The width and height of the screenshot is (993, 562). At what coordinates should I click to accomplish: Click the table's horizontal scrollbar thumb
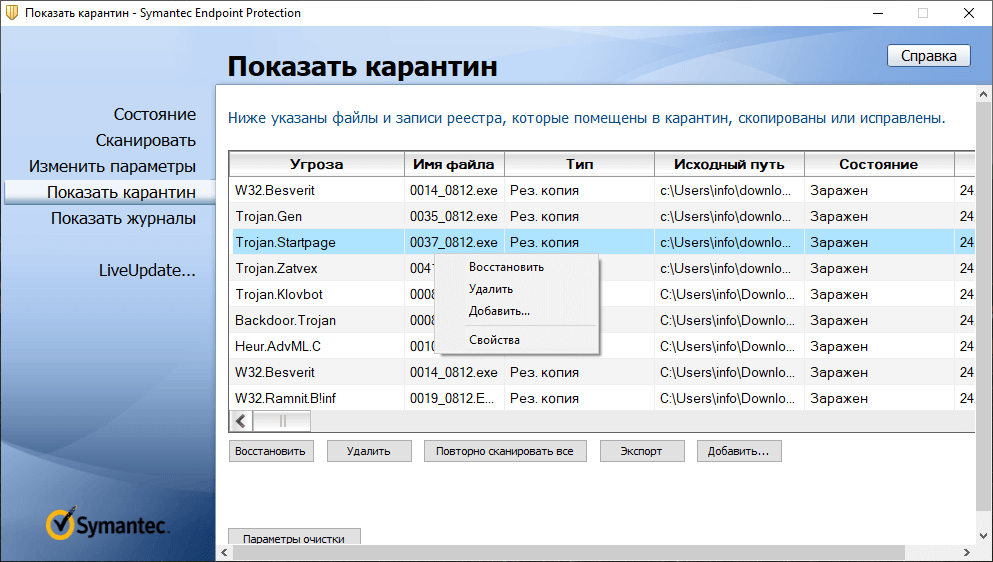282,421
